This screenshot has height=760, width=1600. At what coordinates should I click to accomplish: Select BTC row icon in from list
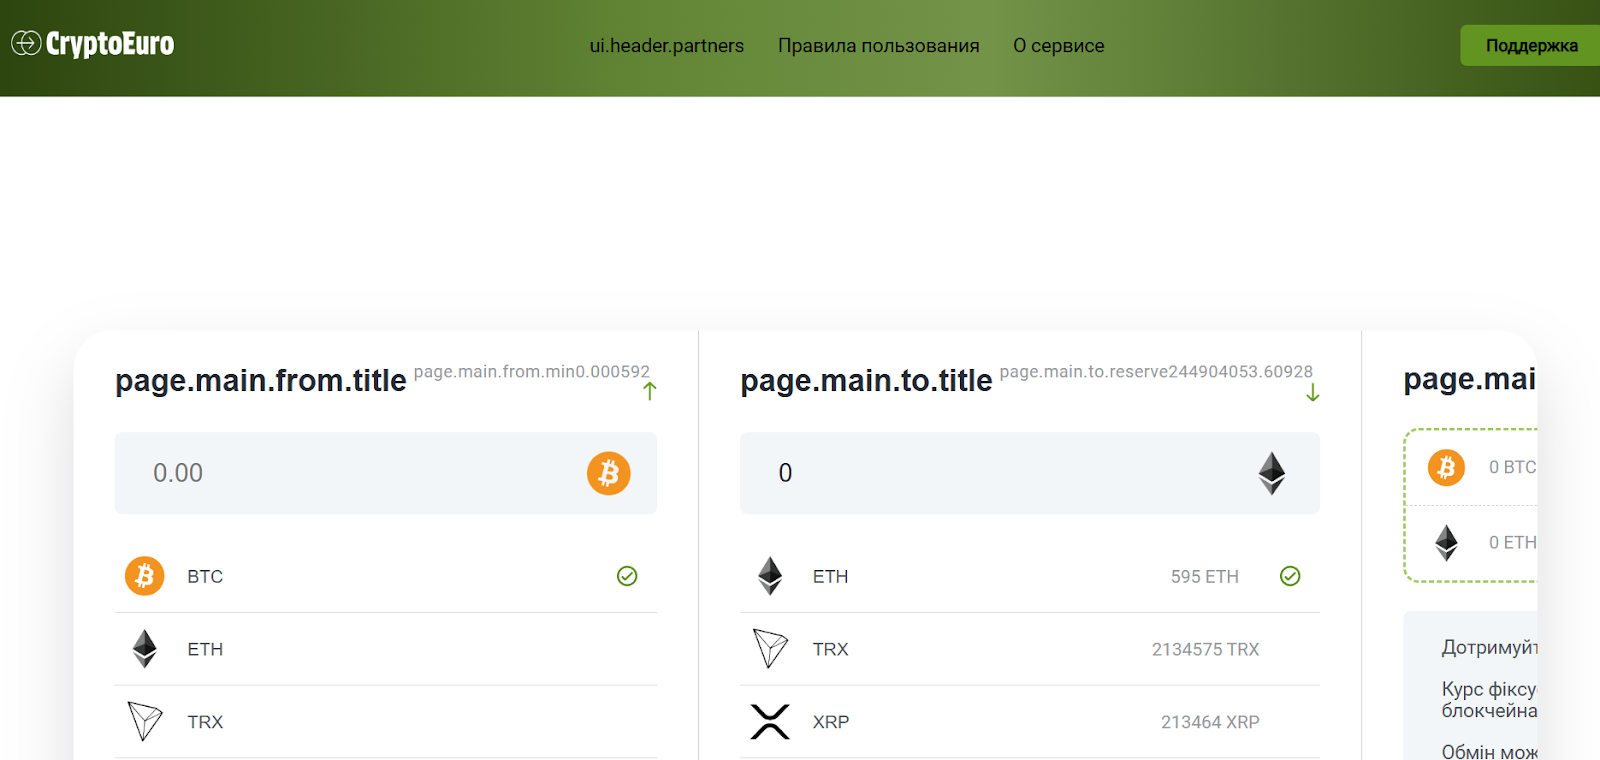[145, 576]
